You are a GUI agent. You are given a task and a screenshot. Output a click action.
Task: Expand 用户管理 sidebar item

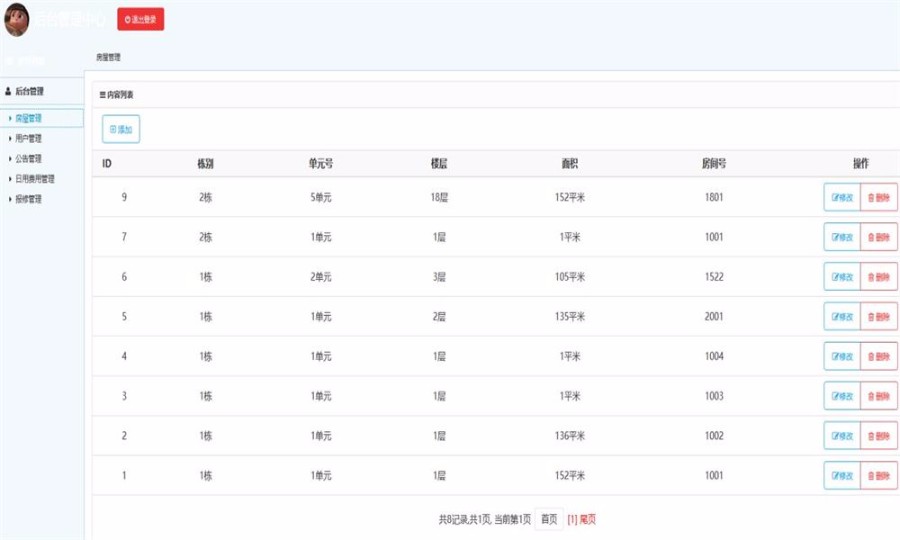tap(28, 138)
